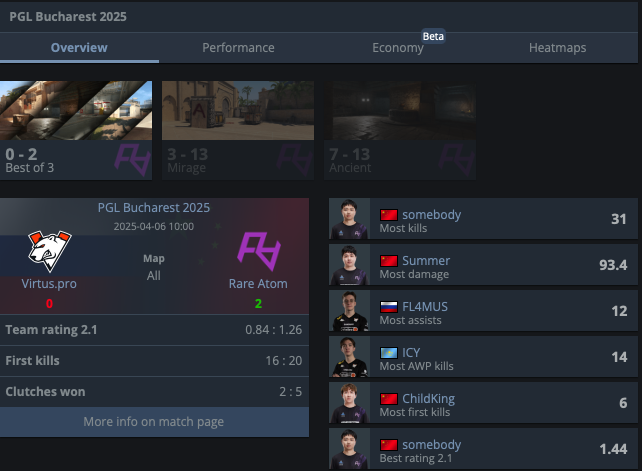Switch to the Economy tab
The width and height of the screenshot is (642, 471).
pyautogui.click(x=398, y=48)
